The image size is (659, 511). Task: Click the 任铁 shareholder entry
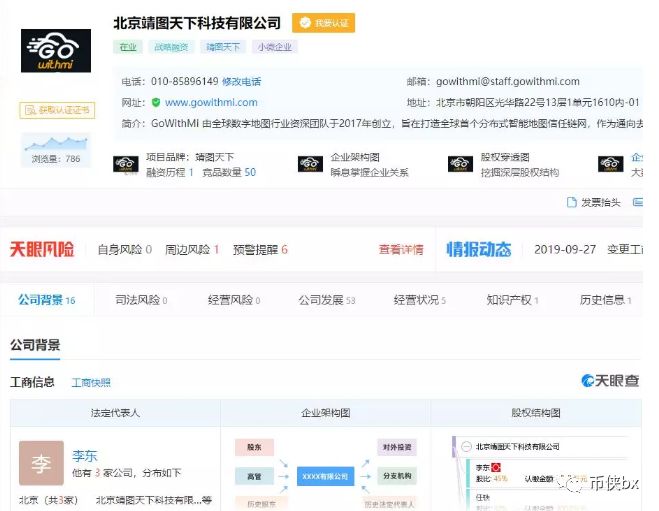tap(483, 498)
